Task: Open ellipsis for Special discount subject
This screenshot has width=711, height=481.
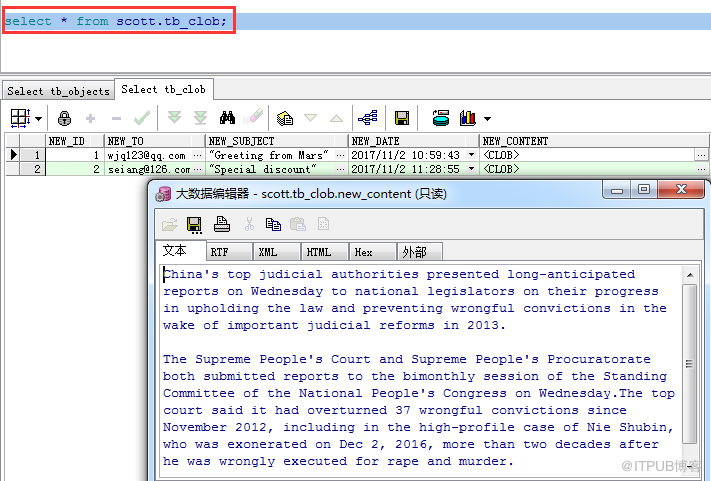Action: (341, 169)
